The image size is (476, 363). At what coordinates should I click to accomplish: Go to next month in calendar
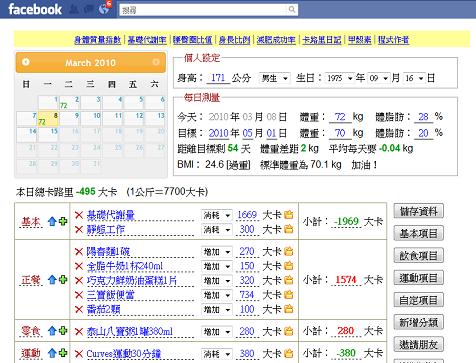click(x=156, y=62)
